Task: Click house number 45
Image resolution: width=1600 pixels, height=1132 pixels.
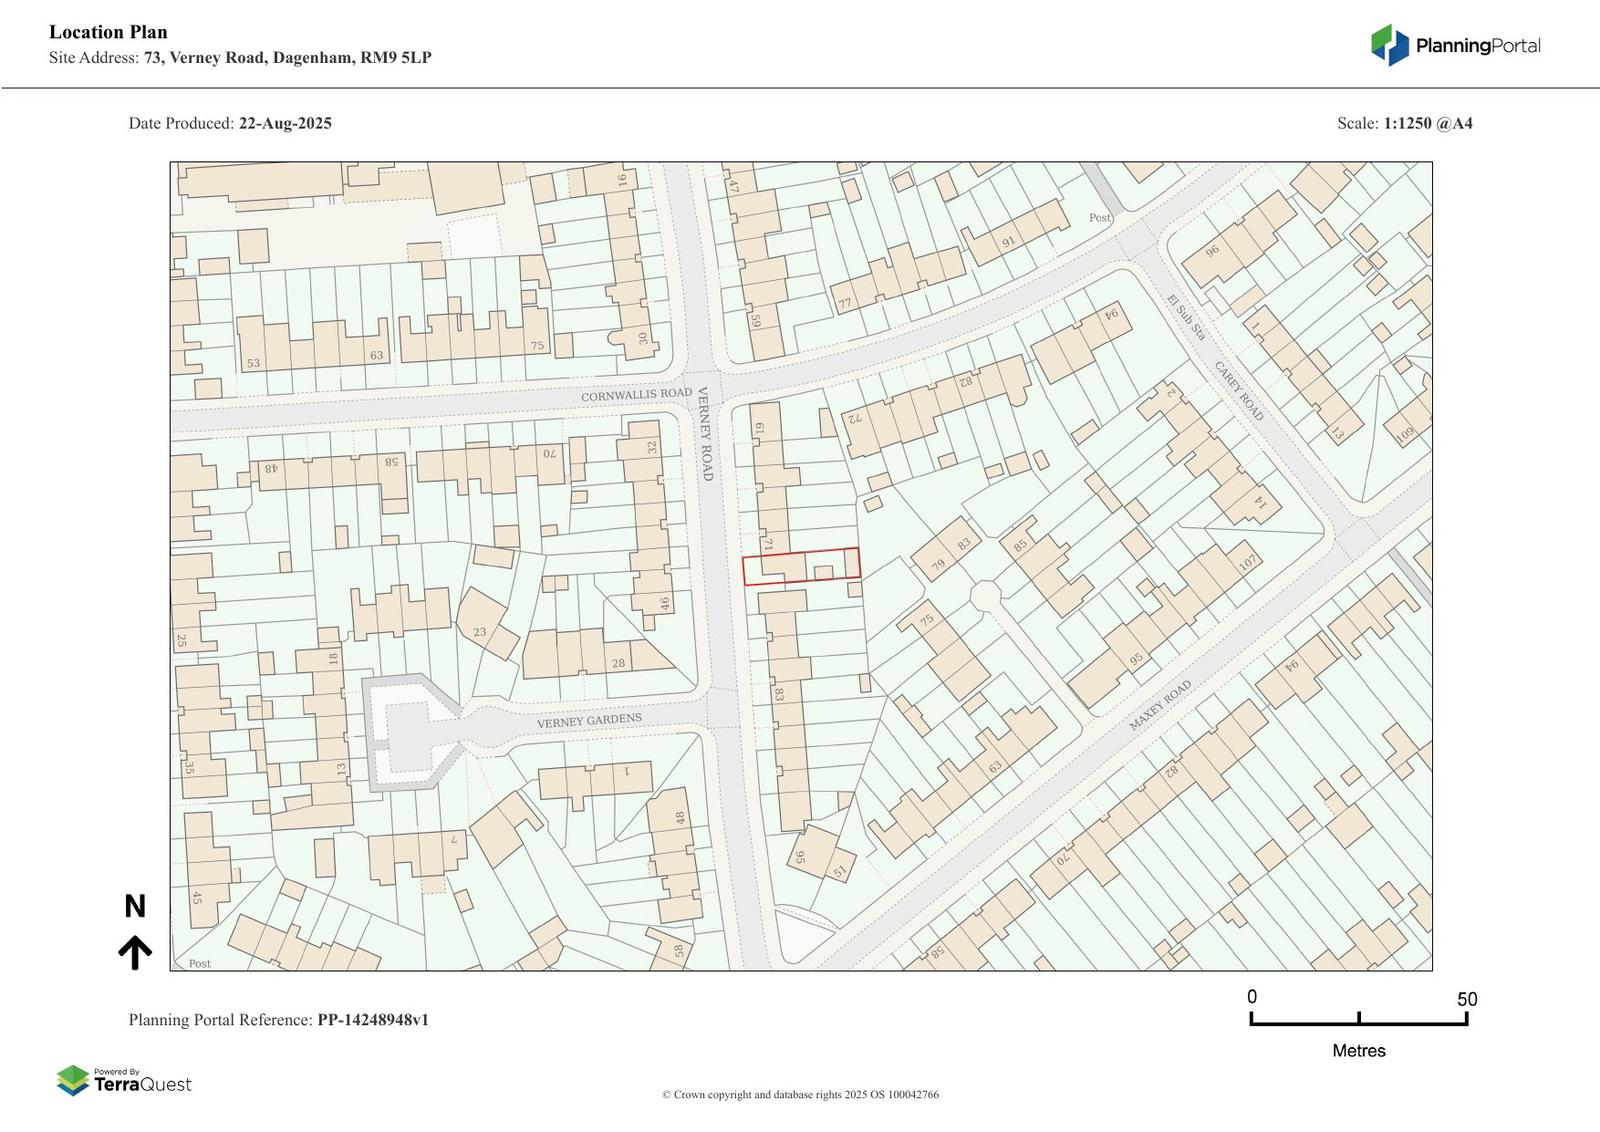Action: (x=196, y=898)
